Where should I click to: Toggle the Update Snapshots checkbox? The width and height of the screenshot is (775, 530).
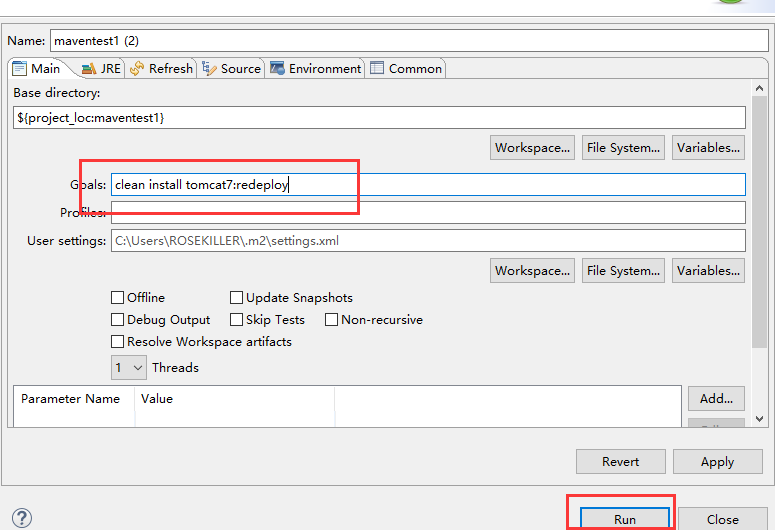[236, 298]
